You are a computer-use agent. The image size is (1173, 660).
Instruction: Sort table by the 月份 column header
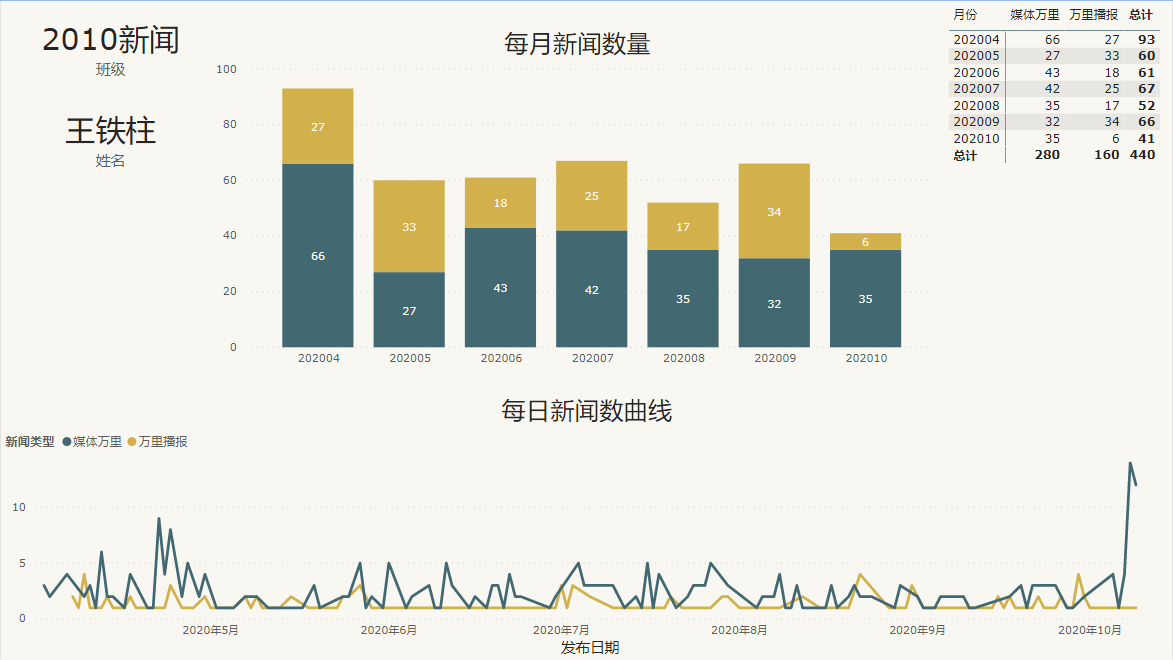pyautogui.click(x=966, y=15)
